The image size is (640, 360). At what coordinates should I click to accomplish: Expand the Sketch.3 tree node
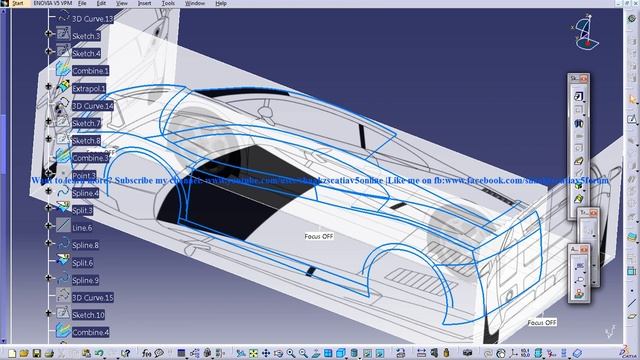pos(49,34)
